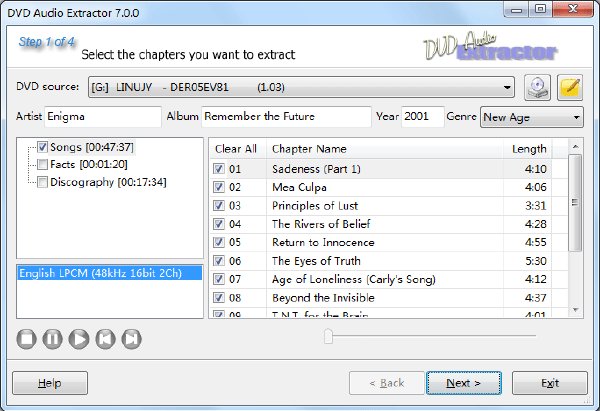Image resolution: width=600 pixels, height=411 pixels.
Task: Enable the Facts title checkbox
Action: point(42,165)
